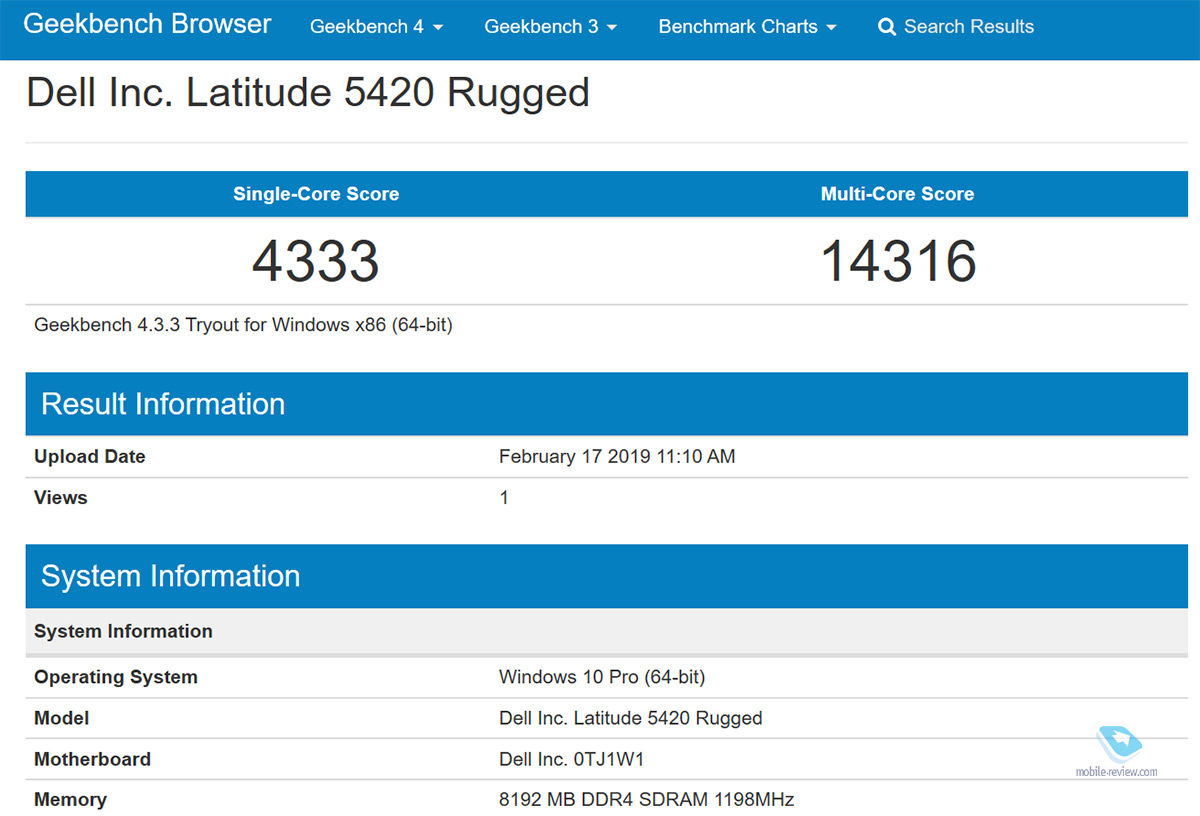Select the Windows 10 Pro (64-bit) value
Image resolution: width=1200 pixels, height=816 pixels.
602,677
